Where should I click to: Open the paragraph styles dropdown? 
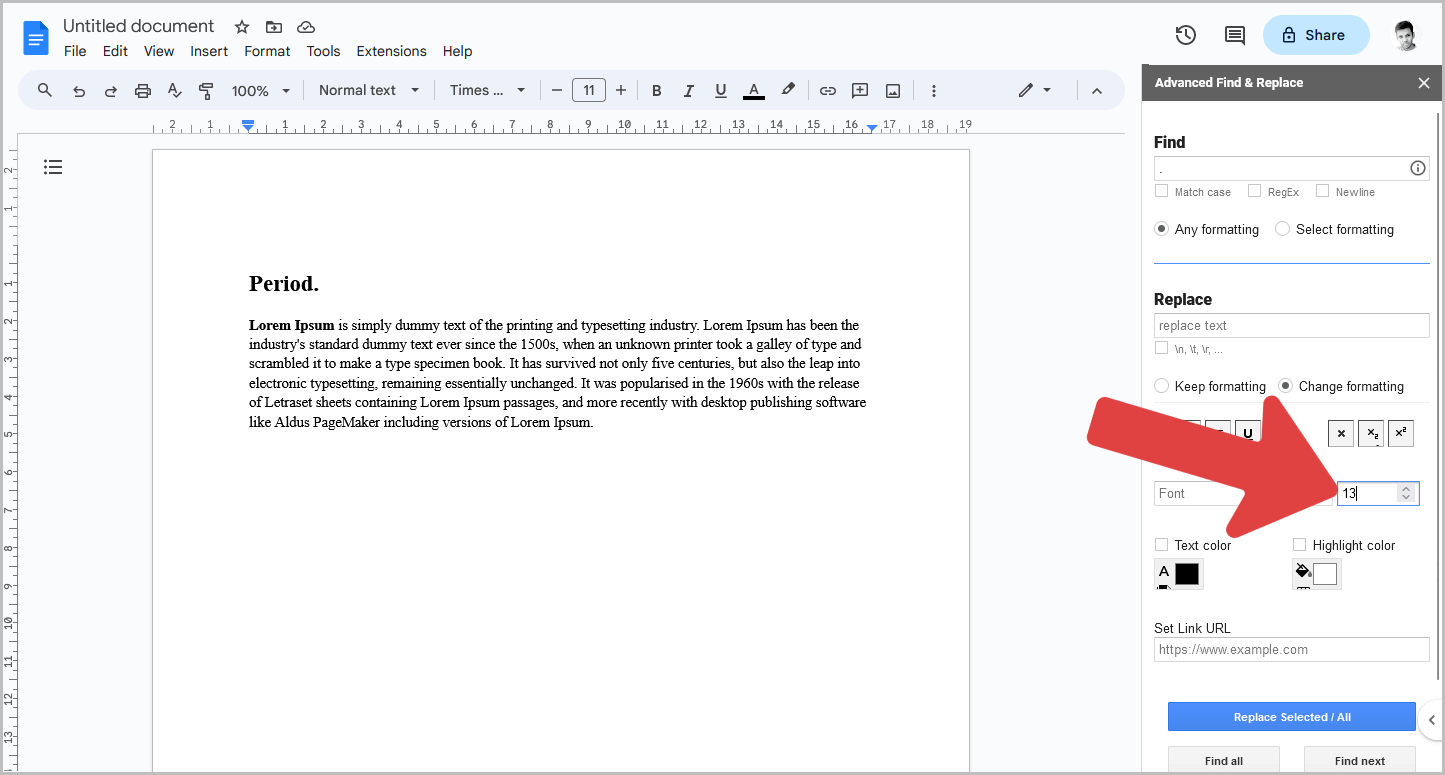click(369, 90)
